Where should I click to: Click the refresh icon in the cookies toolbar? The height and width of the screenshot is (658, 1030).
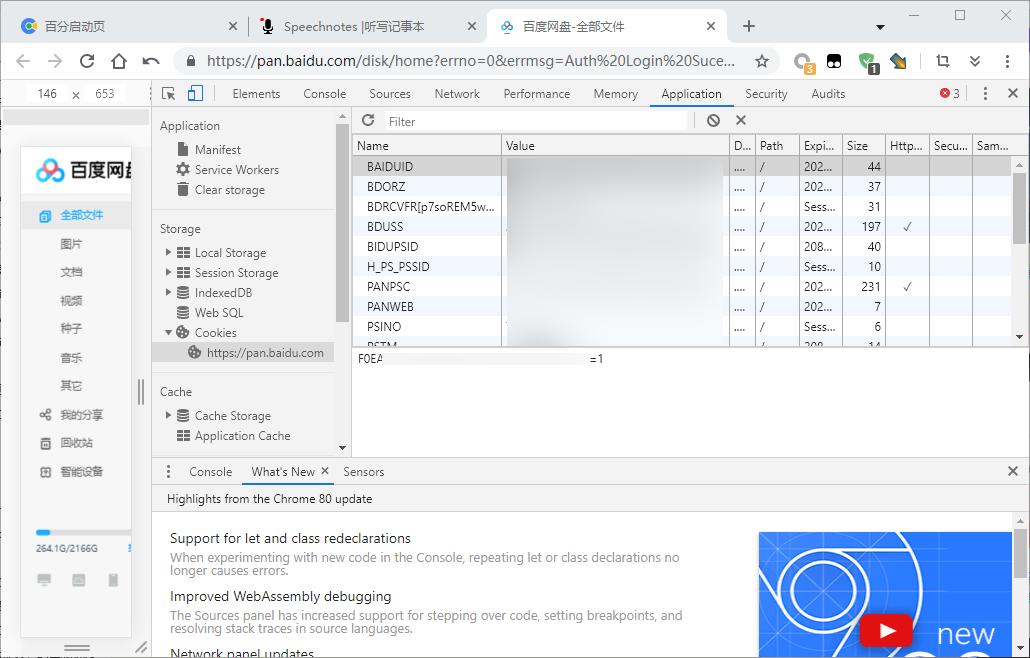(x=367, y=120)
